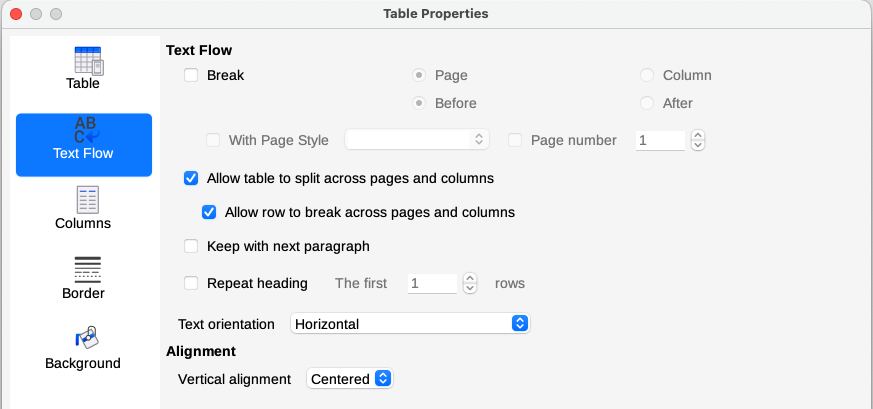The width and height of the screenshot is (873, 409).
Task: Open the Table tab icon
Action: [x=89, y=61]
